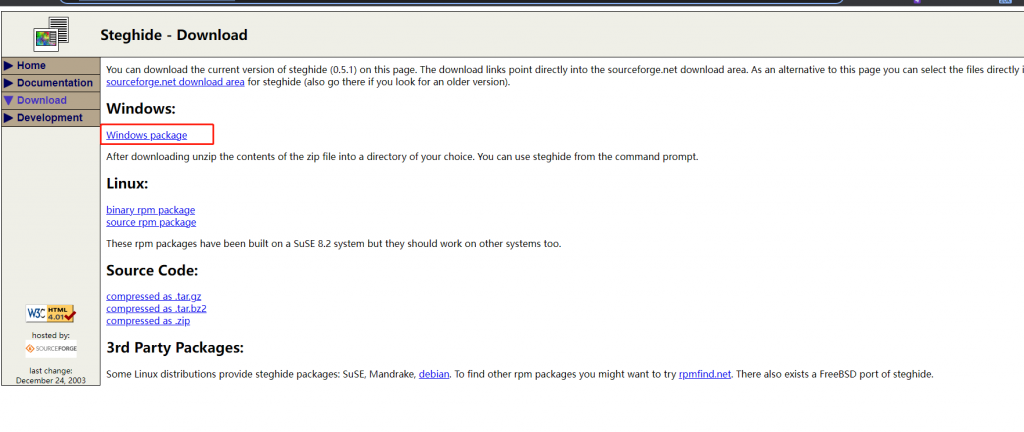This screenshot has height=432, width=1024.
Task: Go to the Home page
Action: click(x=31, y=66)
